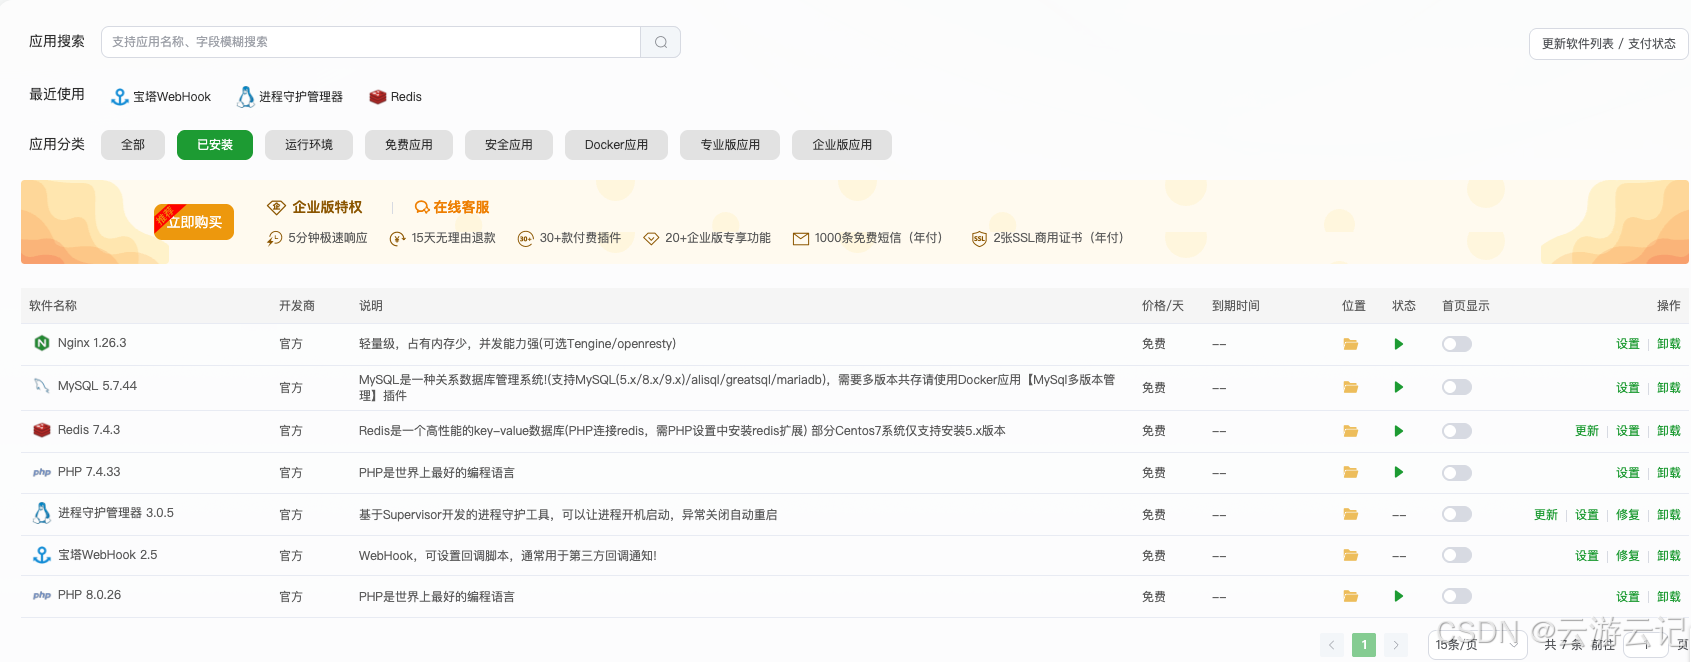Select the 免费应用 category tab
The image size is (1691, 662).
coord(409,145)
